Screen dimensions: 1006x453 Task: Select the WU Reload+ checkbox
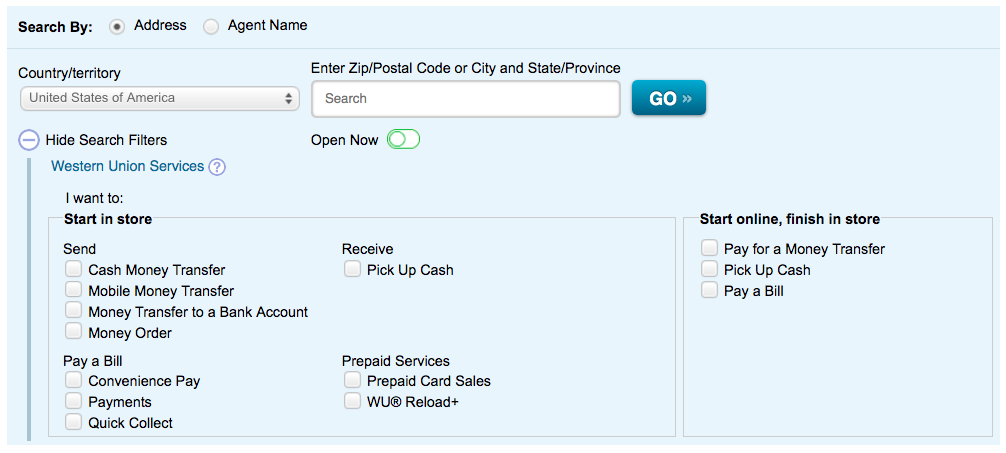point(352,401)
